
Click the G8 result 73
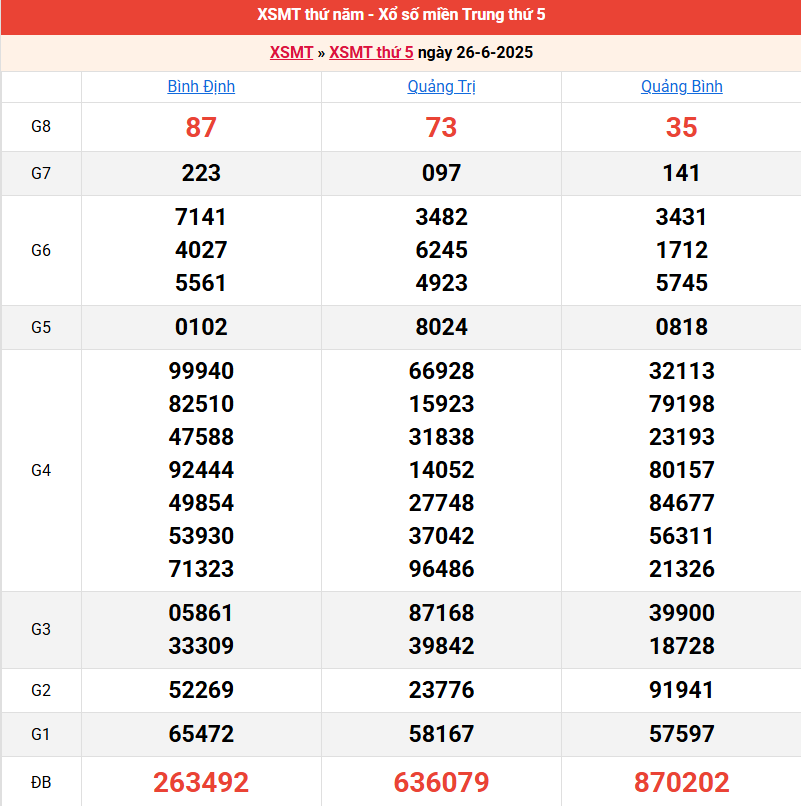(x=441, y=127)
